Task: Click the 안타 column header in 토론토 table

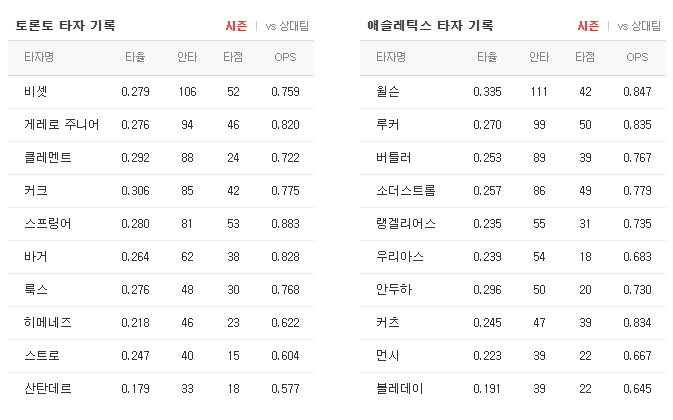Action: pos(187,57)
